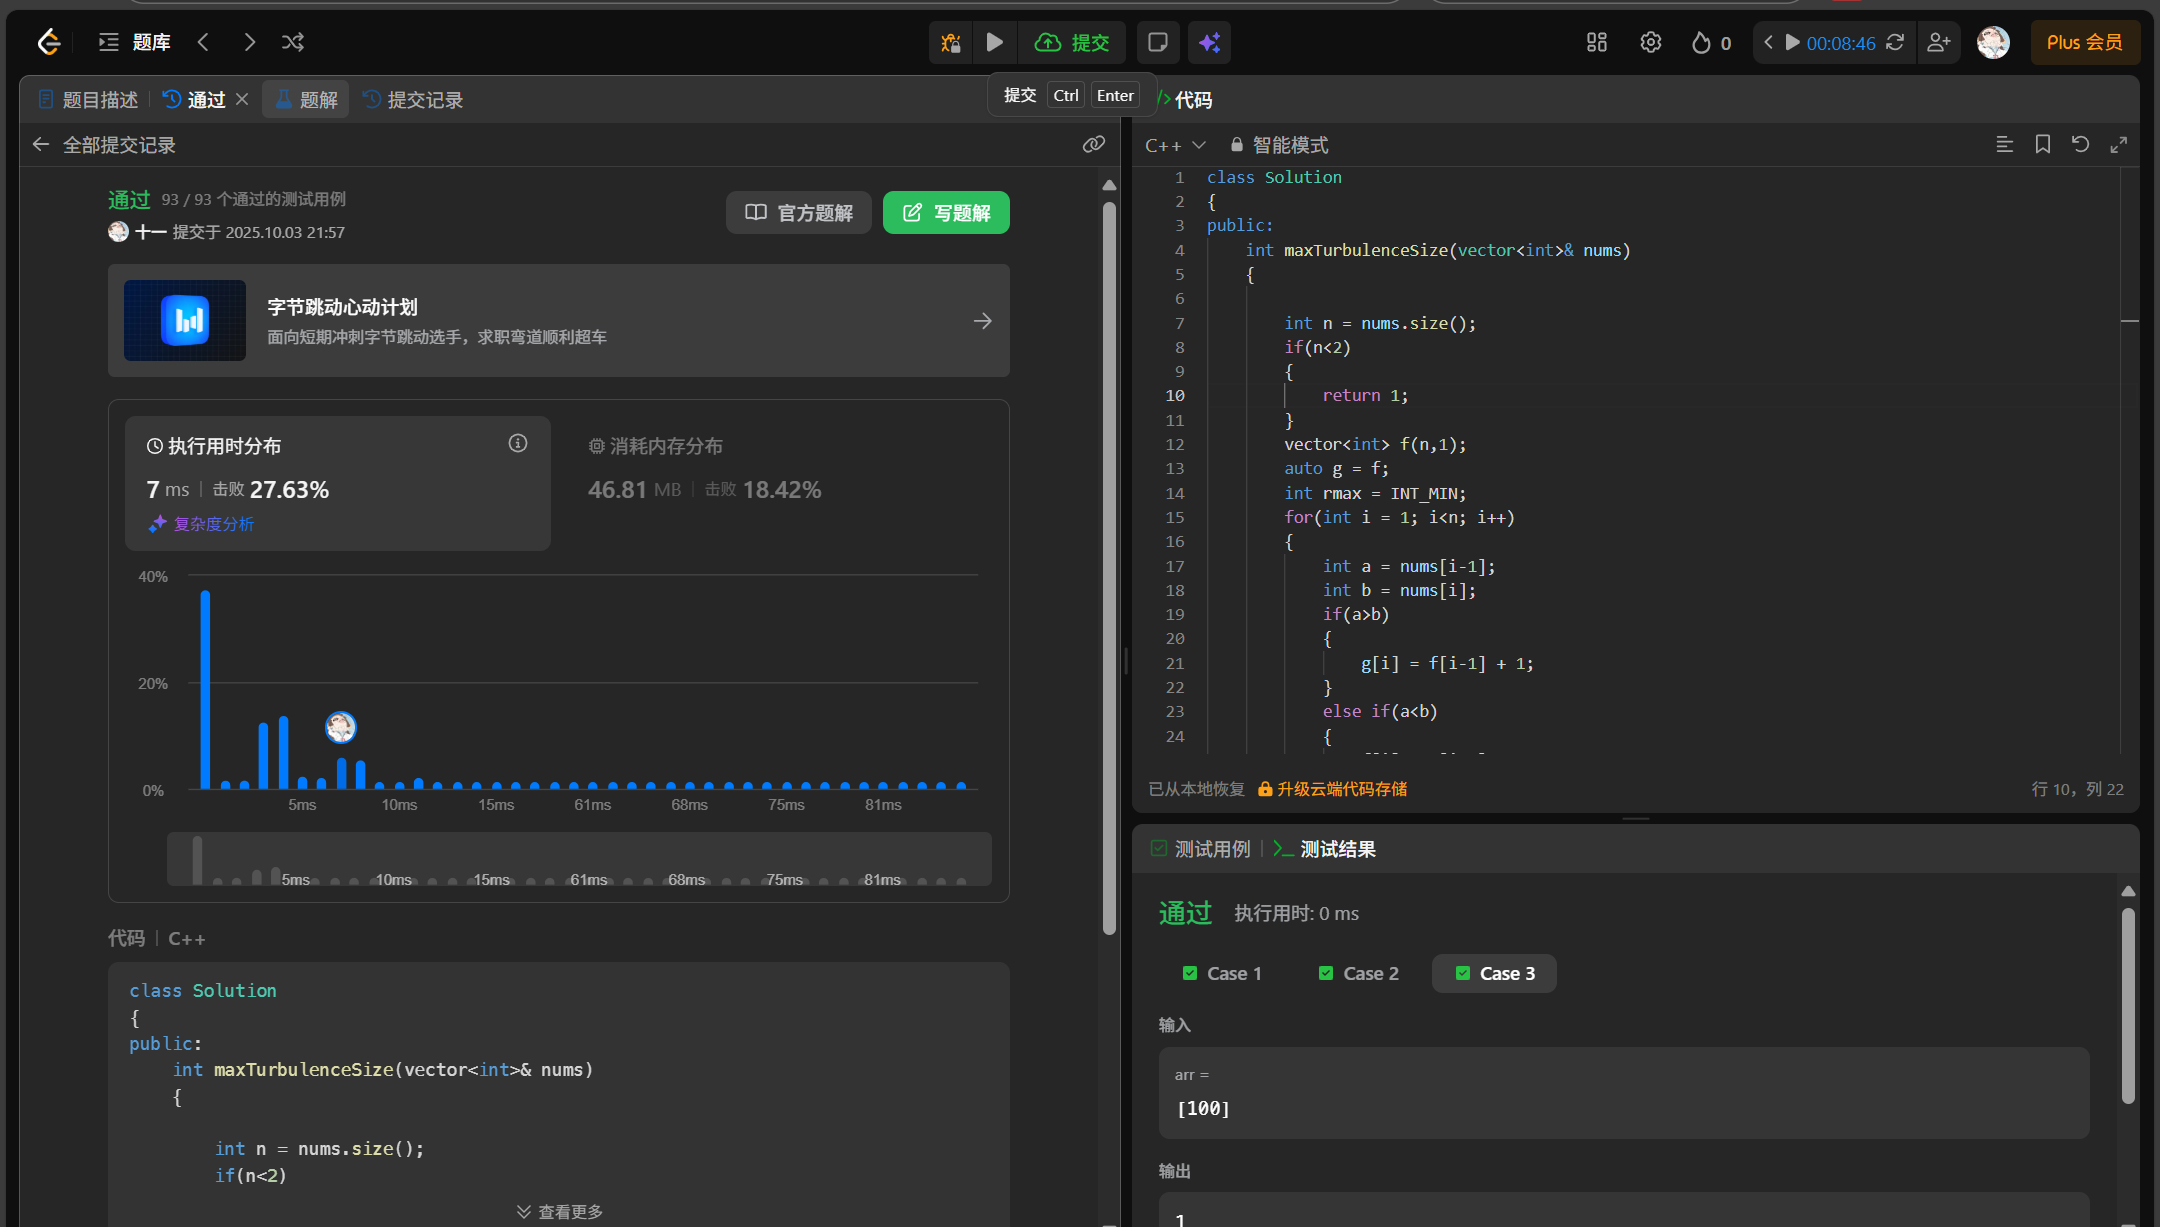2160x1227 pixels.
Task: Shuffle to a random problem
Action: 293,42
